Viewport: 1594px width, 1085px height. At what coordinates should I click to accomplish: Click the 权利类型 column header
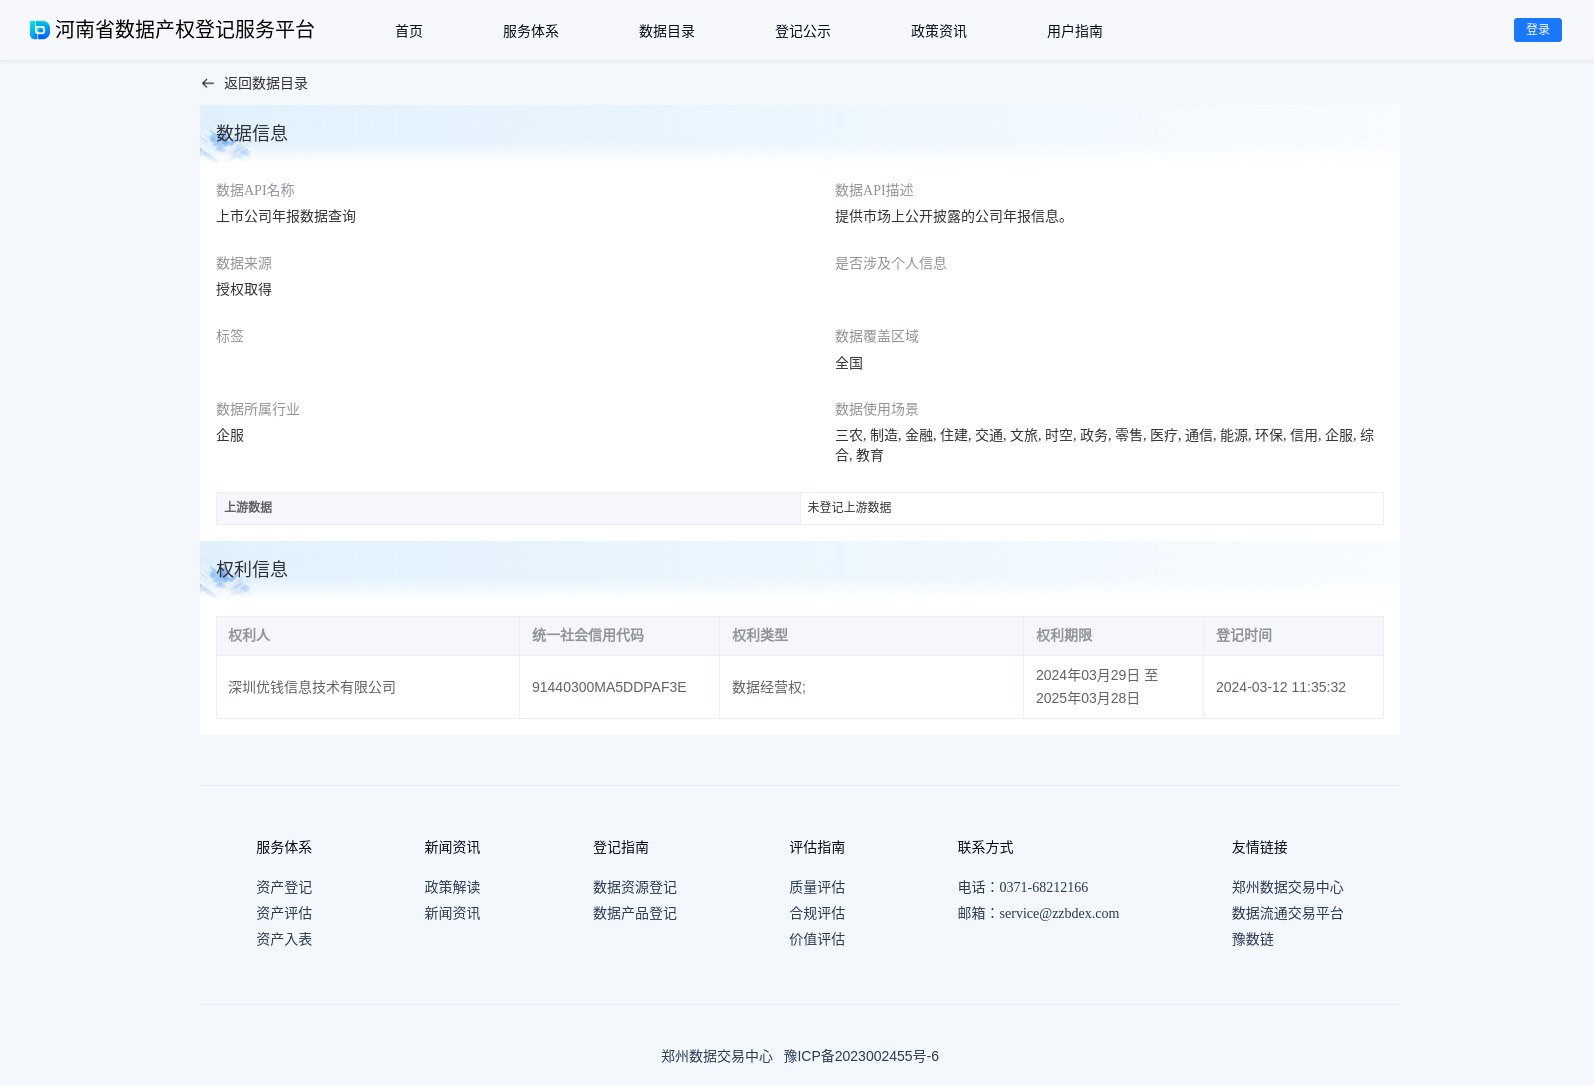coord(871,636)
